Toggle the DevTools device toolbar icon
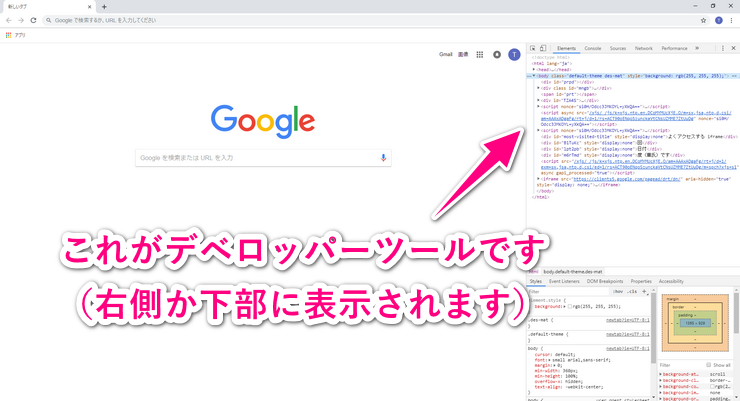740x401 pixels. point(543,48)
